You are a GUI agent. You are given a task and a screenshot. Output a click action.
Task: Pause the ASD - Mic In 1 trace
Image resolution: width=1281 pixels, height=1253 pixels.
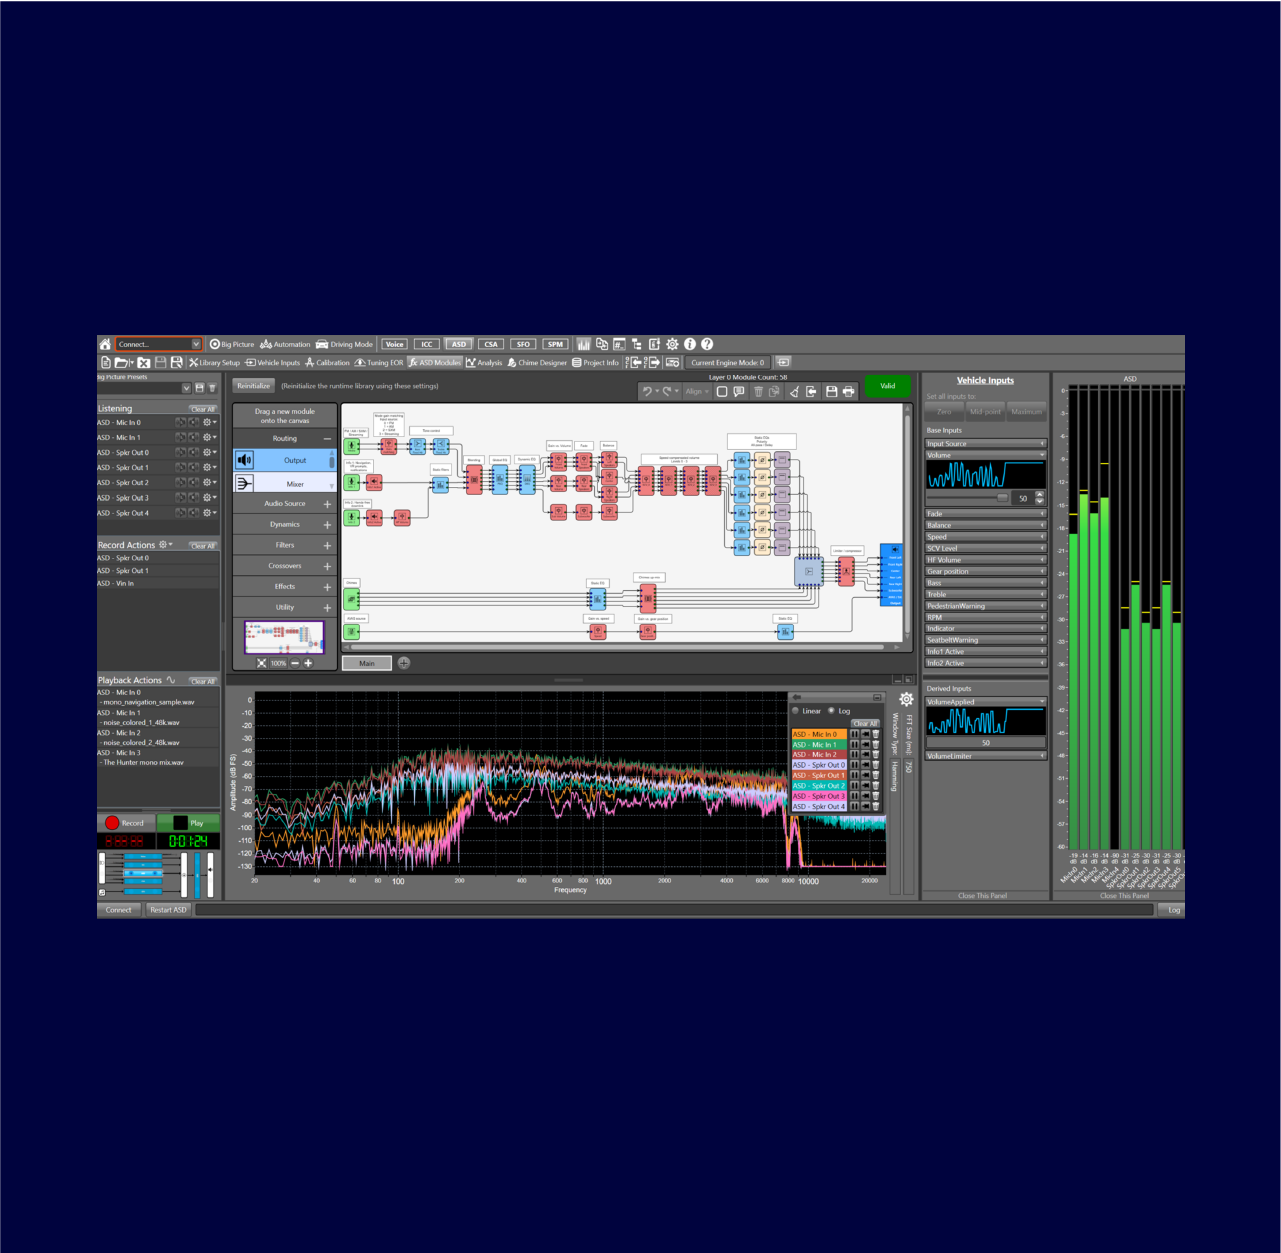[x=855, y=745]
